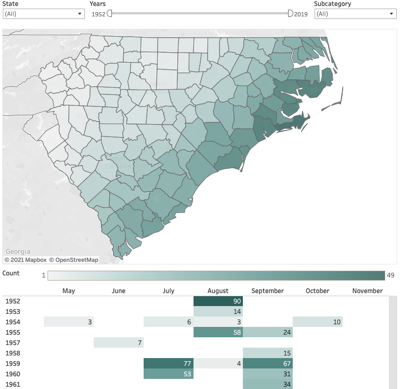The height and width of the screenshot is (389, 400).
Task: Select the 1954 July cell showing 6
Action: (x=168, y=322)
